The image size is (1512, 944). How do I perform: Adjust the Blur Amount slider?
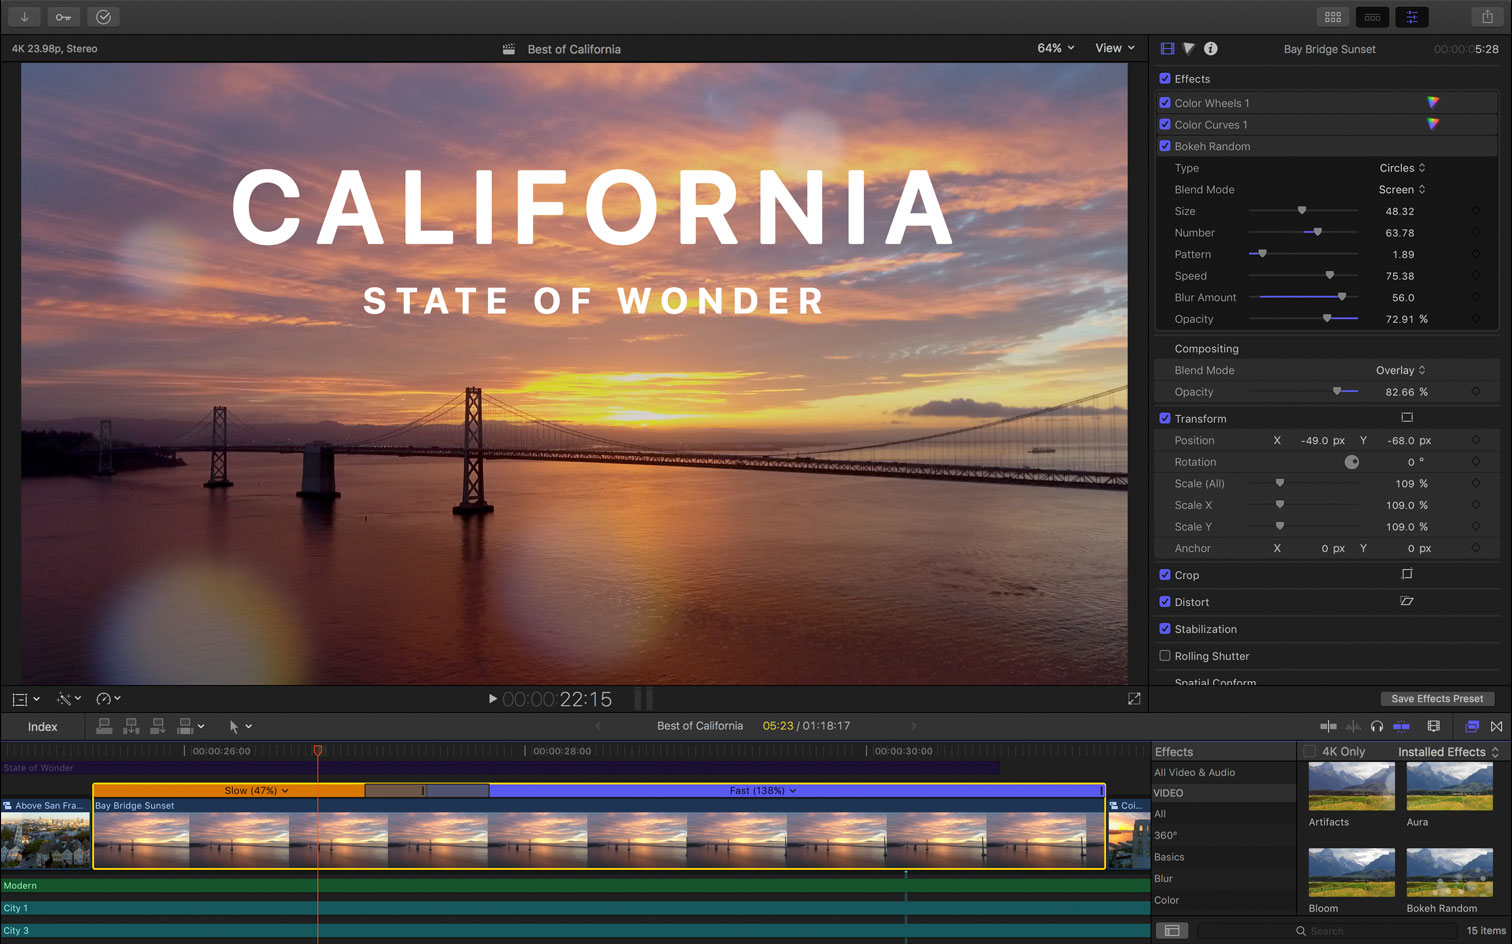(1341, 297)
